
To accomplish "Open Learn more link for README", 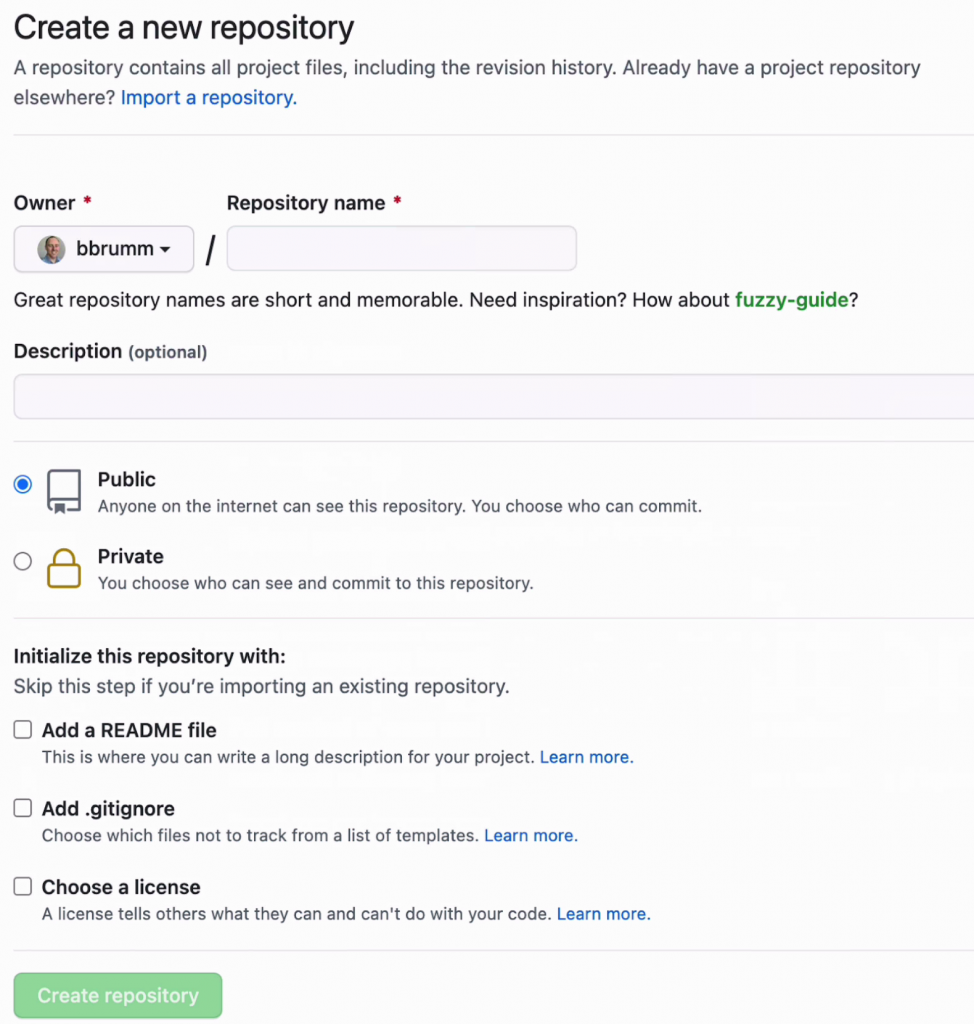I will point(586,758).
